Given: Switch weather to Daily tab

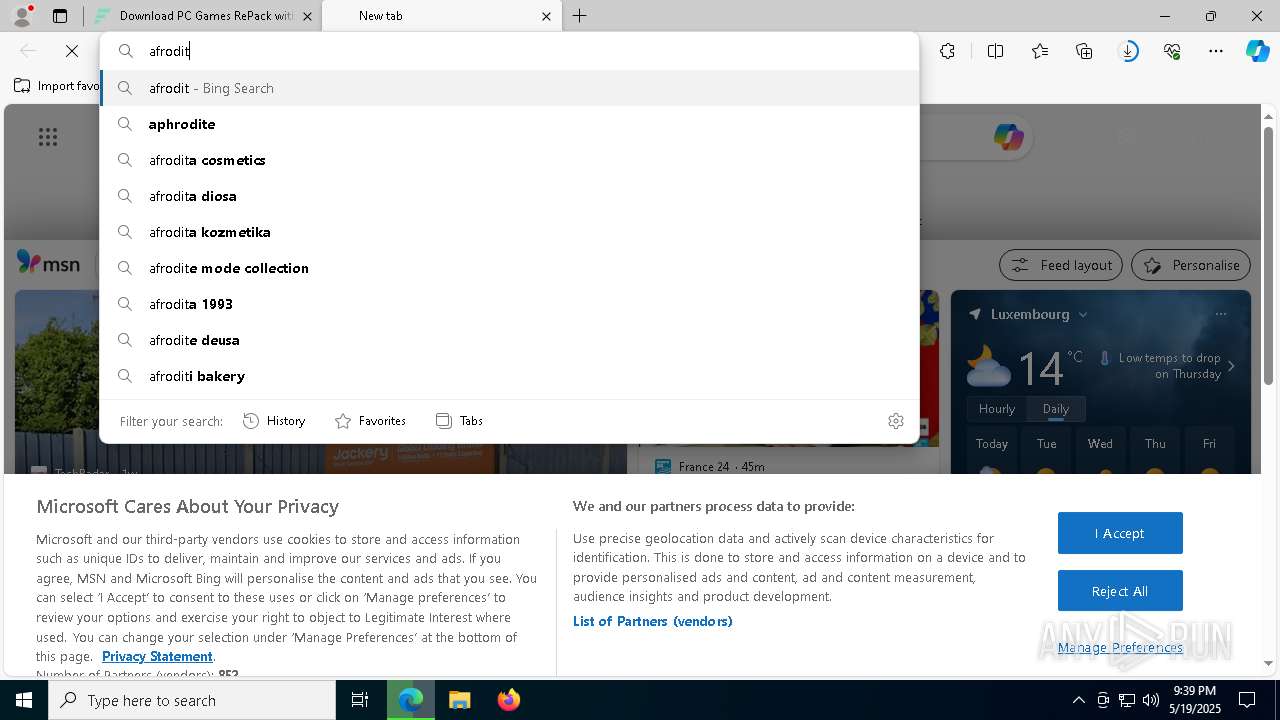Looking at the screenshot, I should pyautogui.click(x=1056, y=409).
